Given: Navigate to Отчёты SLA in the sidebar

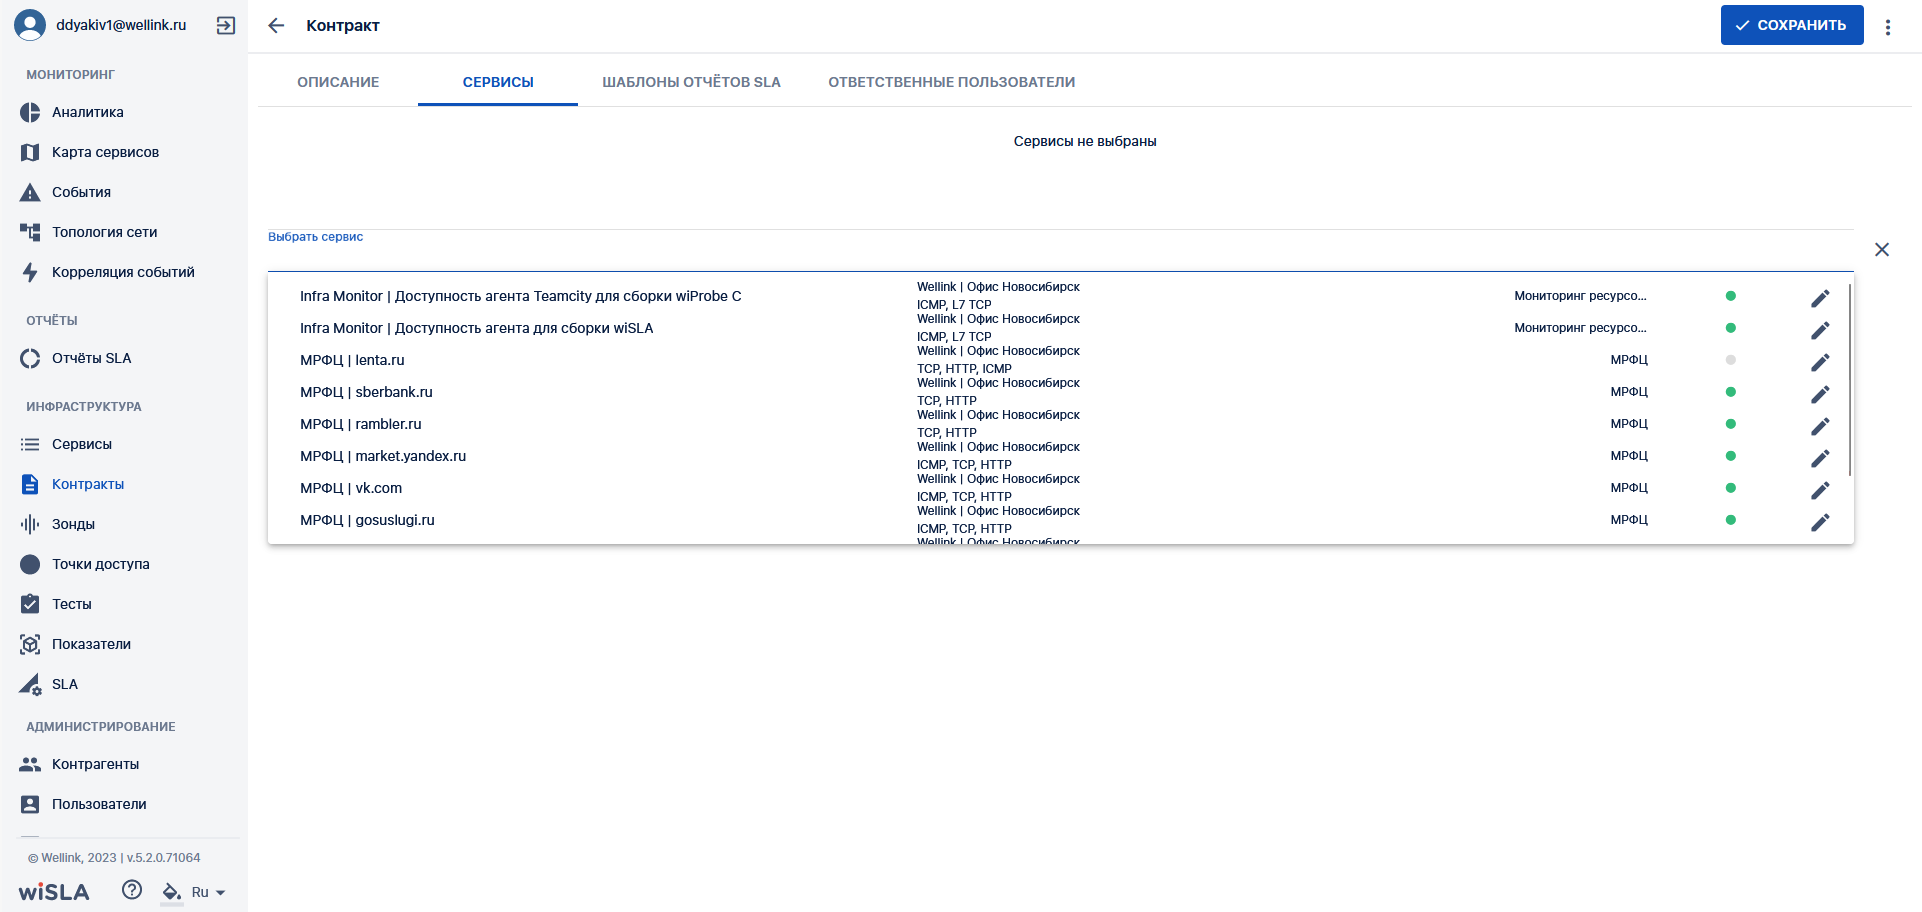Looking at the screenshot, I should pos(91,358).
